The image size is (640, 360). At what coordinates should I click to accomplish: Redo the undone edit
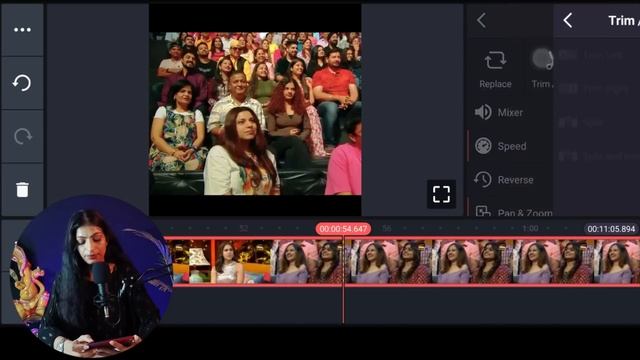tap(22, 136)
